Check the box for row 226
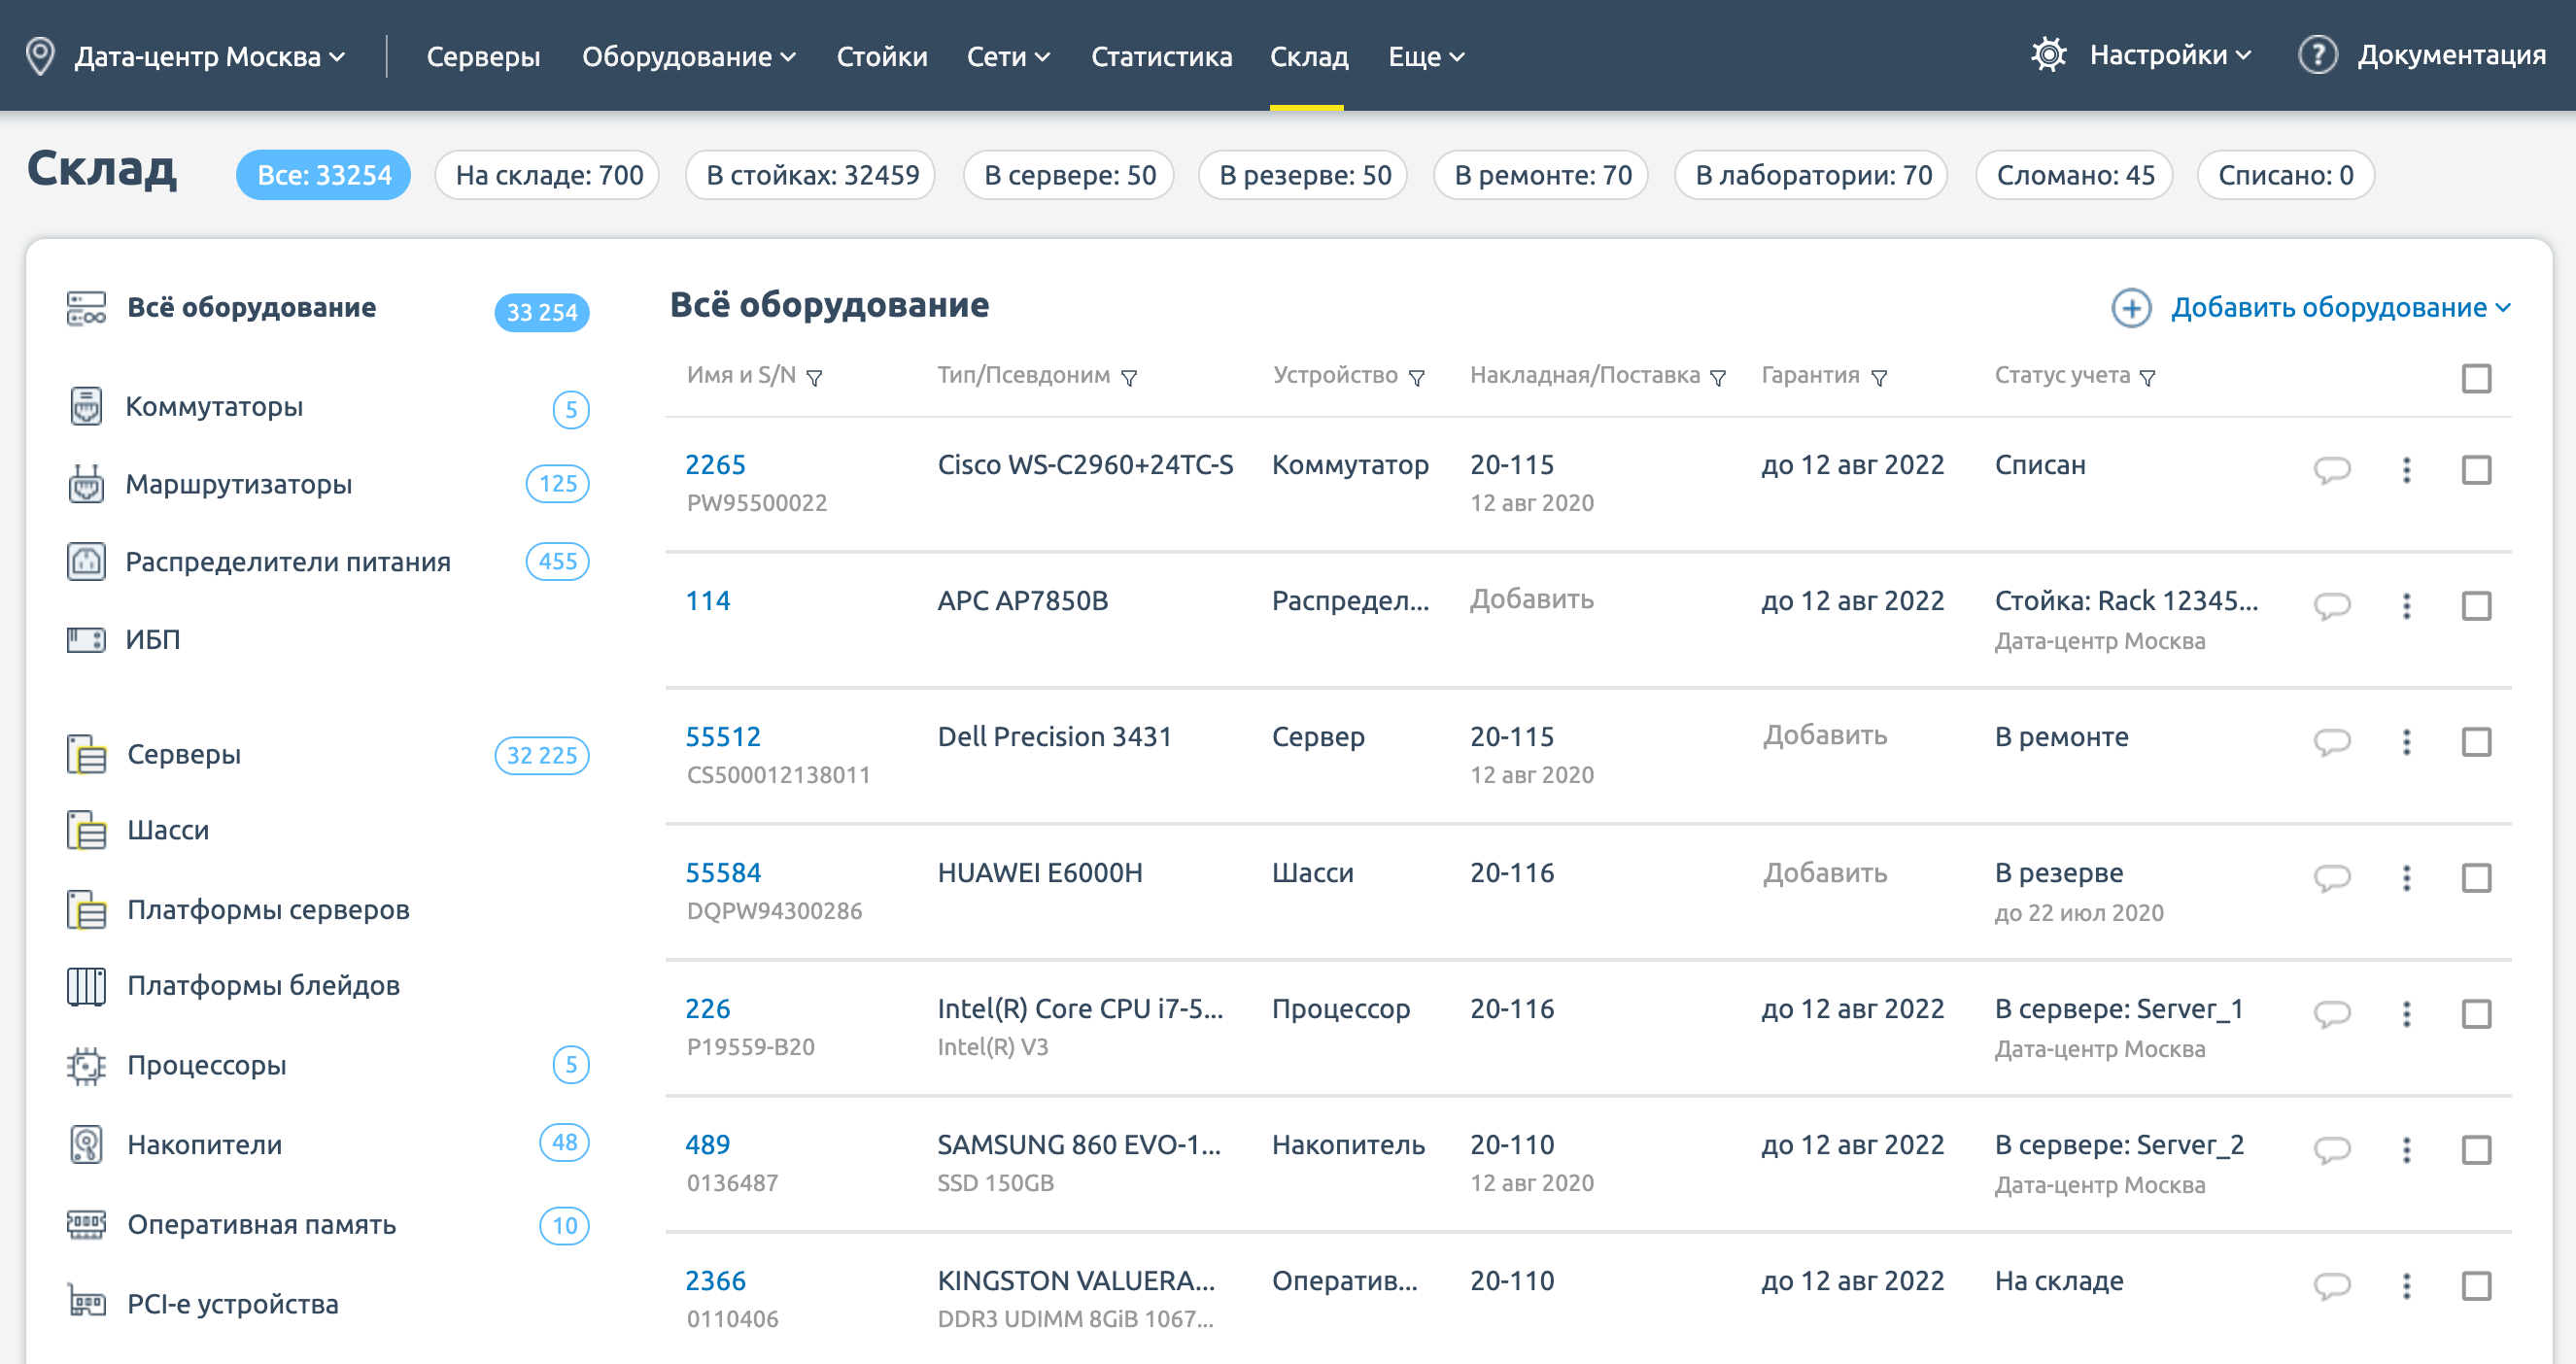The width and height of the screenshot is (2576, 1364). [x=2476, y=1014]
